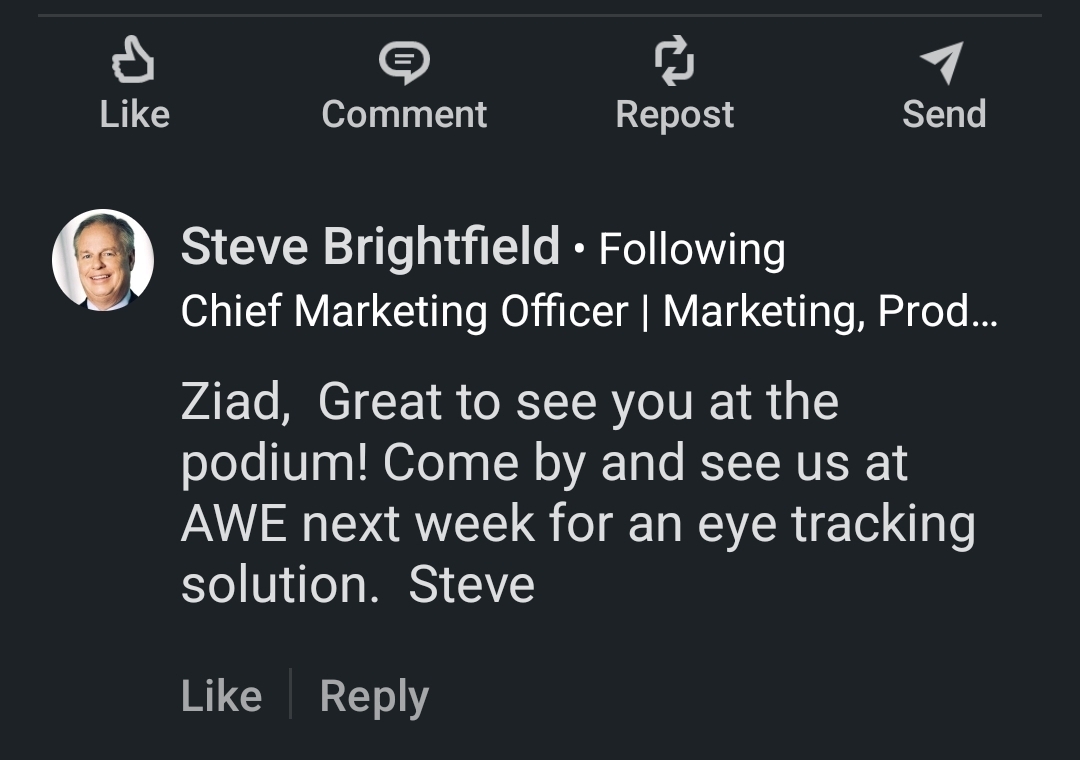
Task: Like Steve Brightfield's comment
Action: click(x=221, y=696)
